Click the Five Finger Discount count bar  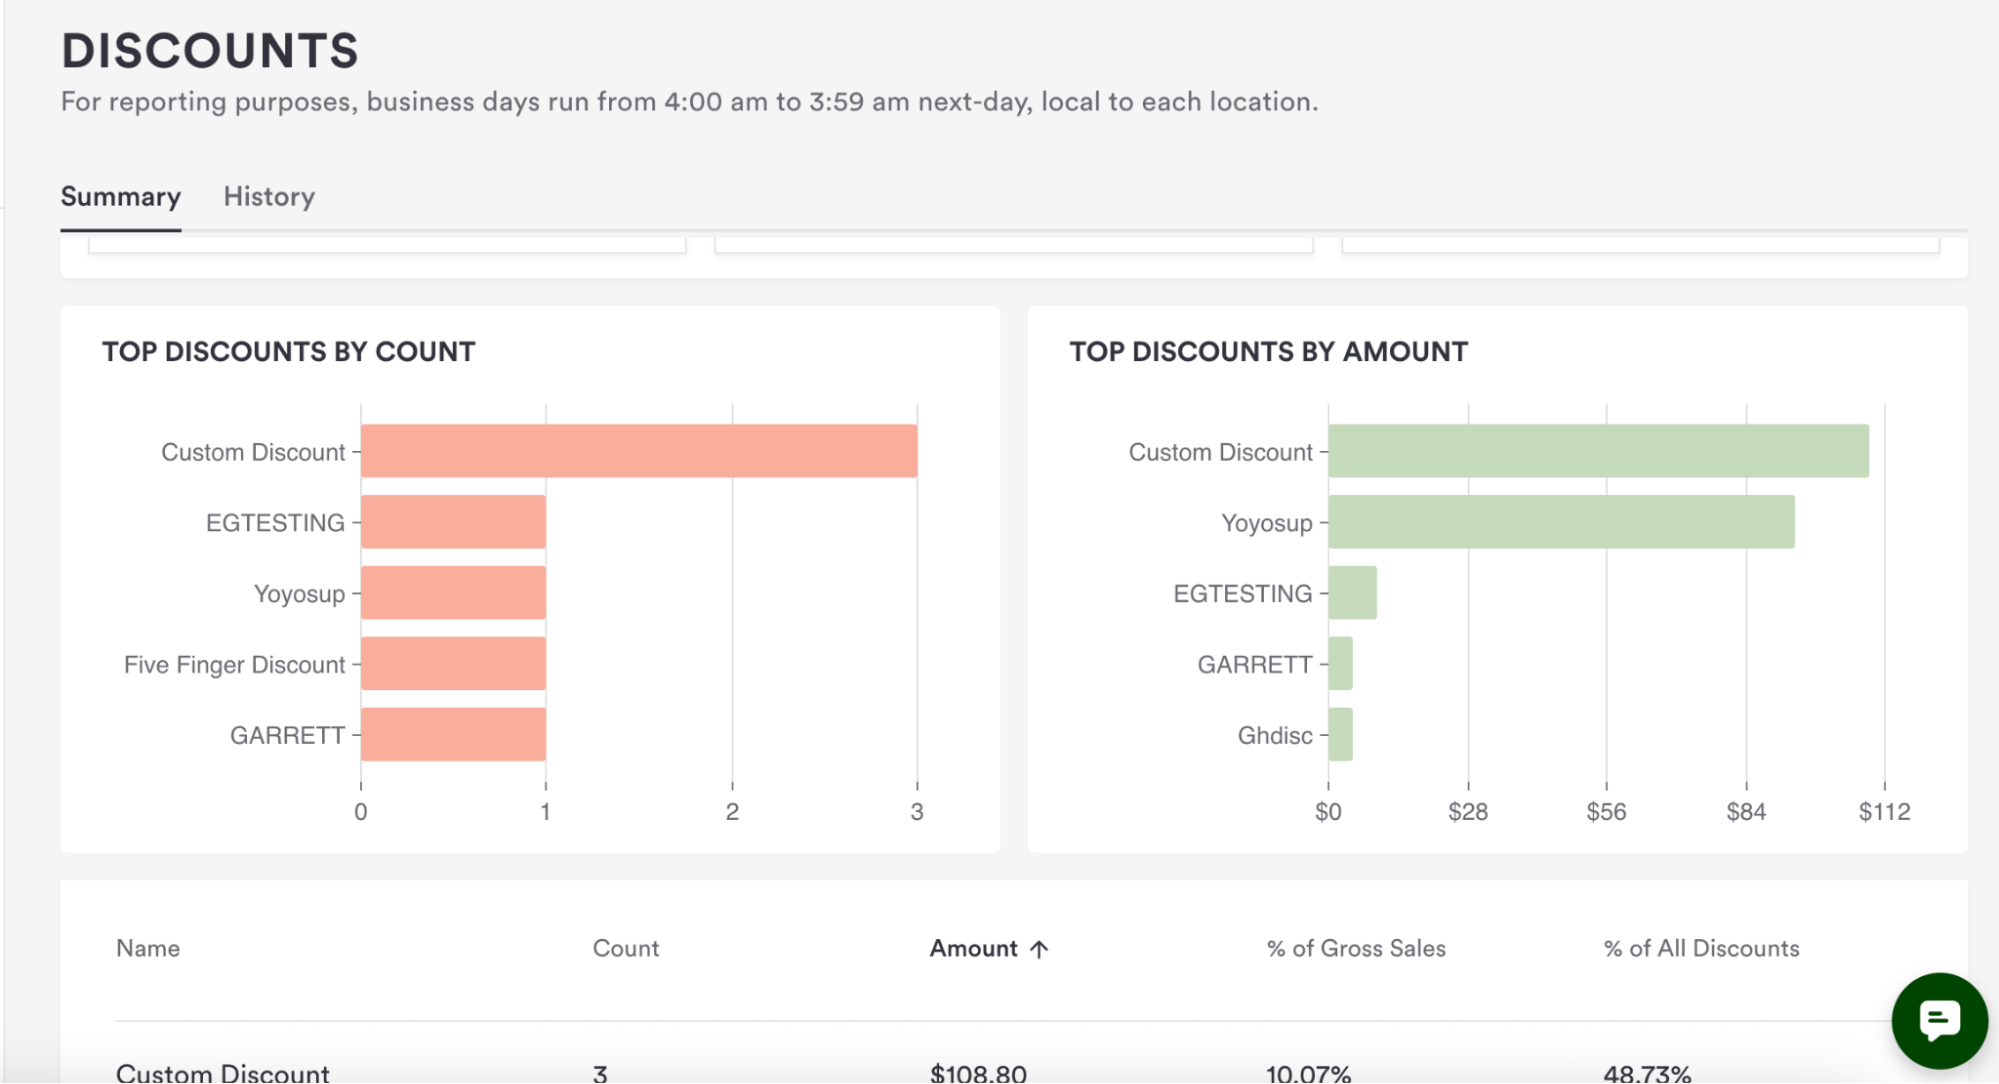(x=453, y=664)
